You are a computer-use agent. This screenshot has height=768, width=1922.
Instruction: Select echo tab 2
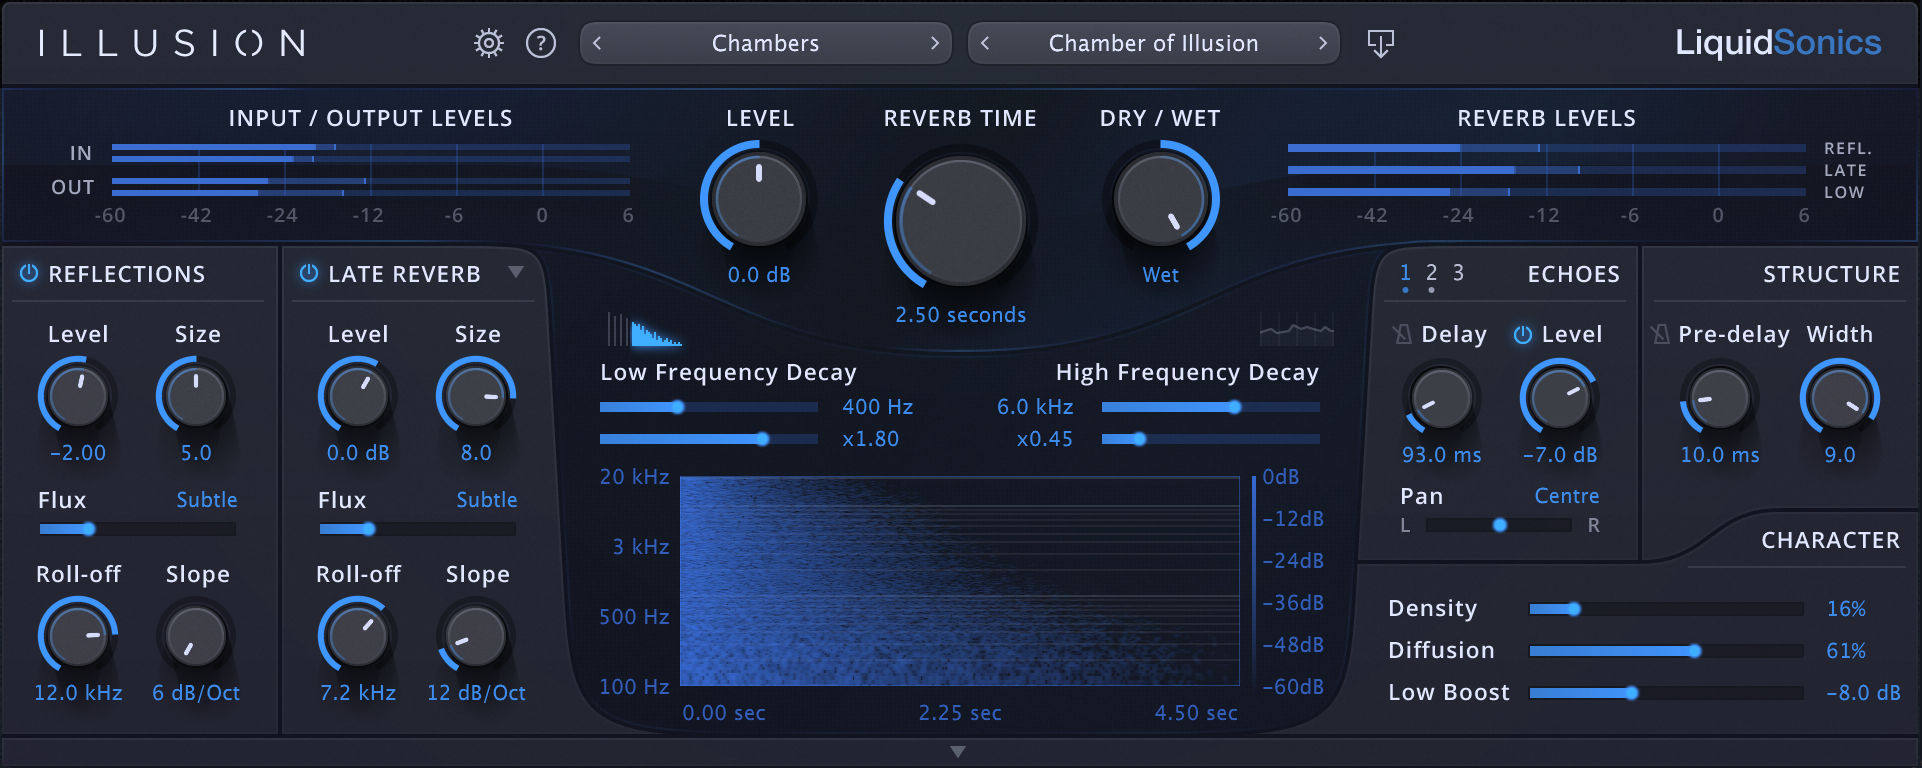coord(1431,273)
